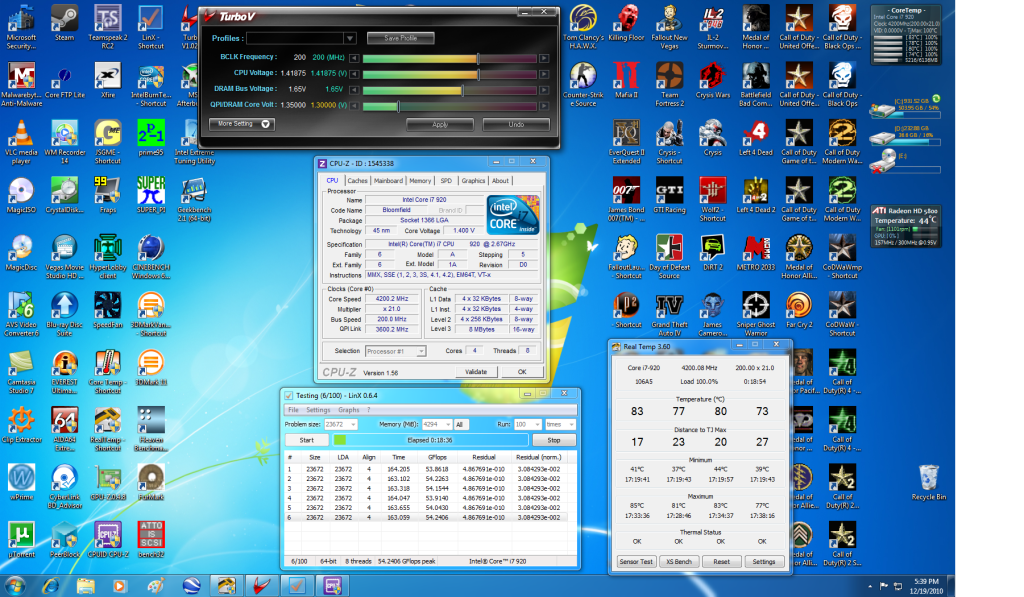
Task: Adjust the CPU Voltage slider handle
Action: click(479, 74)
